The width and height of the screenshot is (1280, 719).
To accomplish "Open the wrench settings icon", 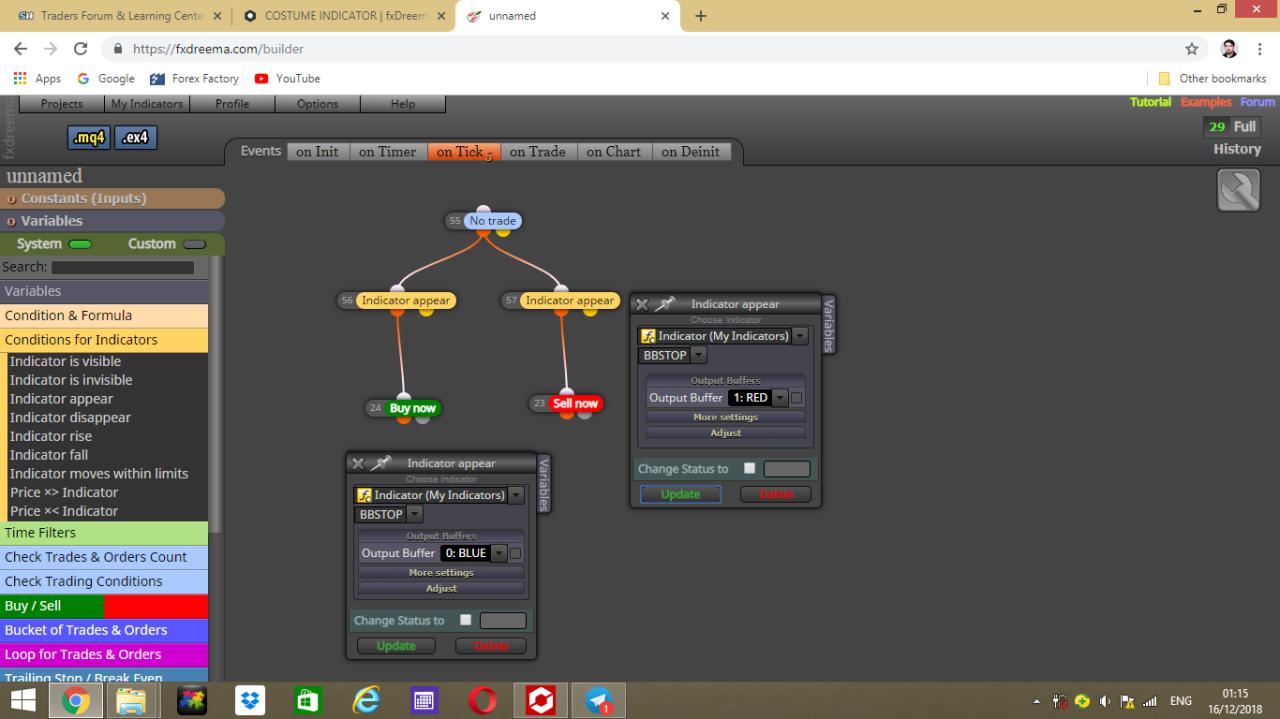I will click(1238, 190).
